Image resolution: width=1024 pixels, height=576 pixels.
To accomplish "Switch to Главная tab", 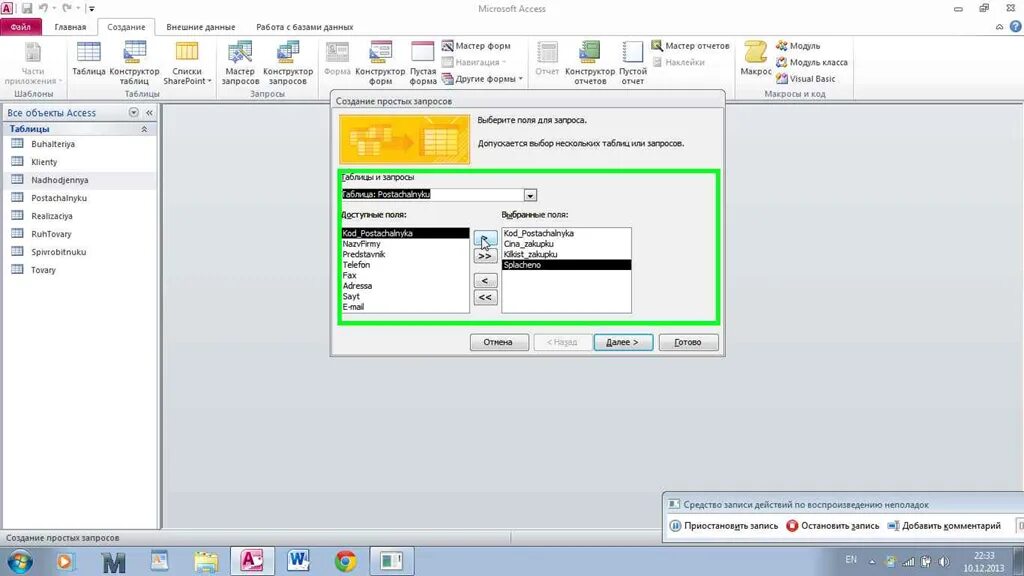I will 70,27.
